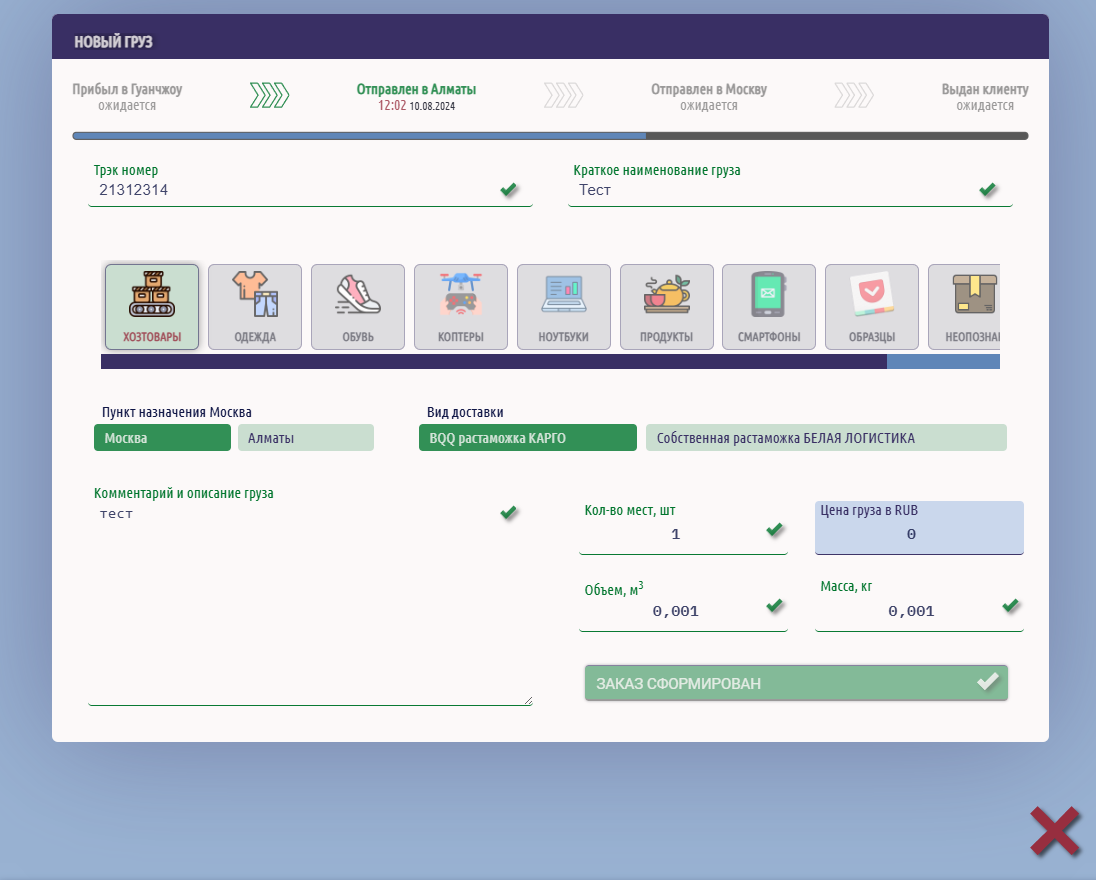1096x880 pixels.
Task: Click the ЗАКАЗ СФОРМИРОВАН button
Action: (796, 683)
